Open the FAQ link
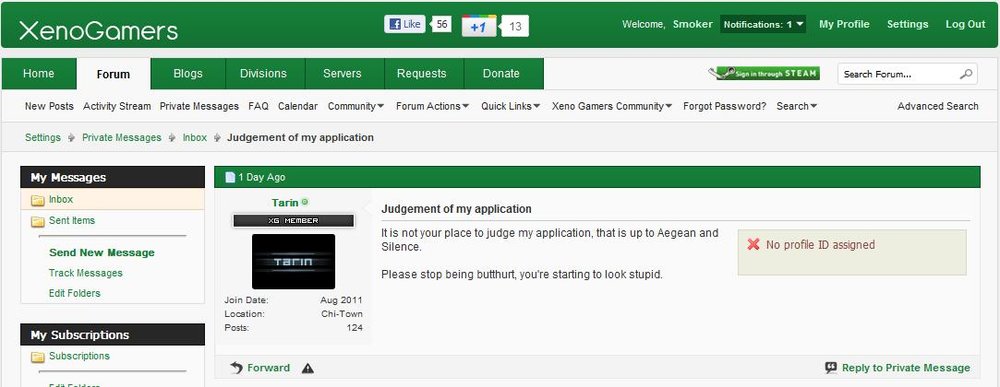Screen dimensions: 1000x387 [x=258, y=106]
